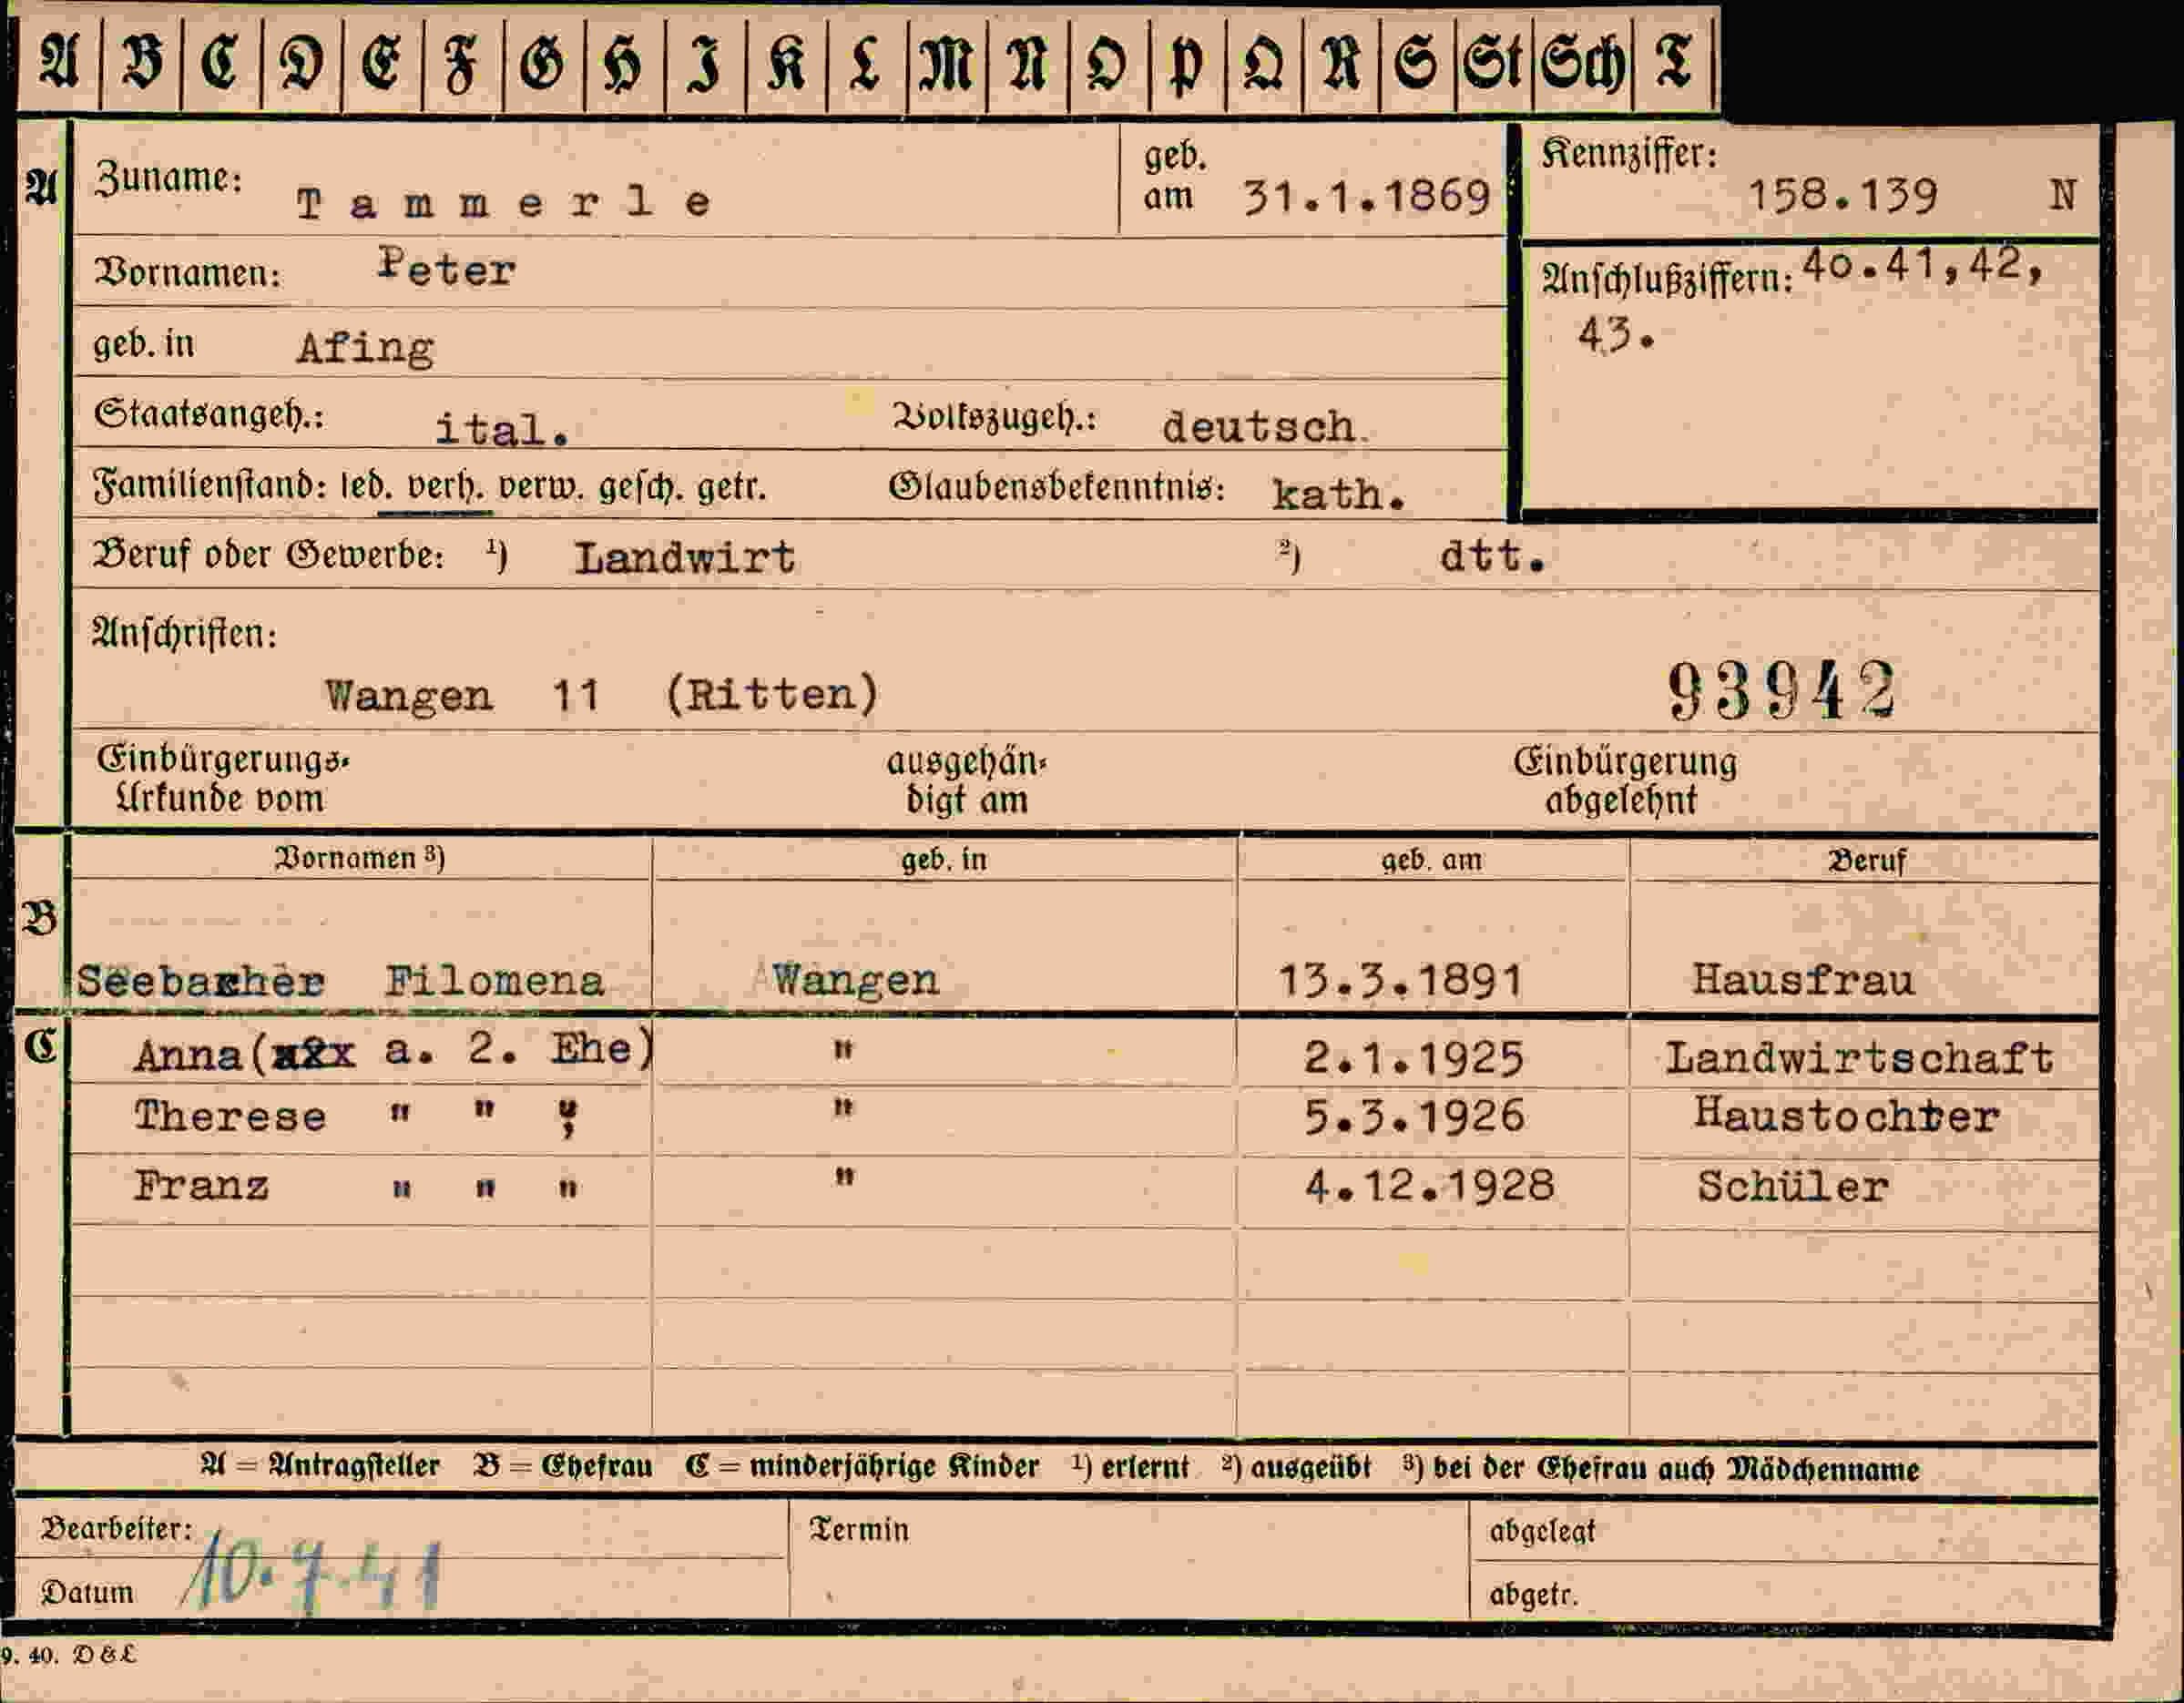Click the citizenship value 'ital.'
This screenshot has height=1703, width=2184.
pos(501,430)
